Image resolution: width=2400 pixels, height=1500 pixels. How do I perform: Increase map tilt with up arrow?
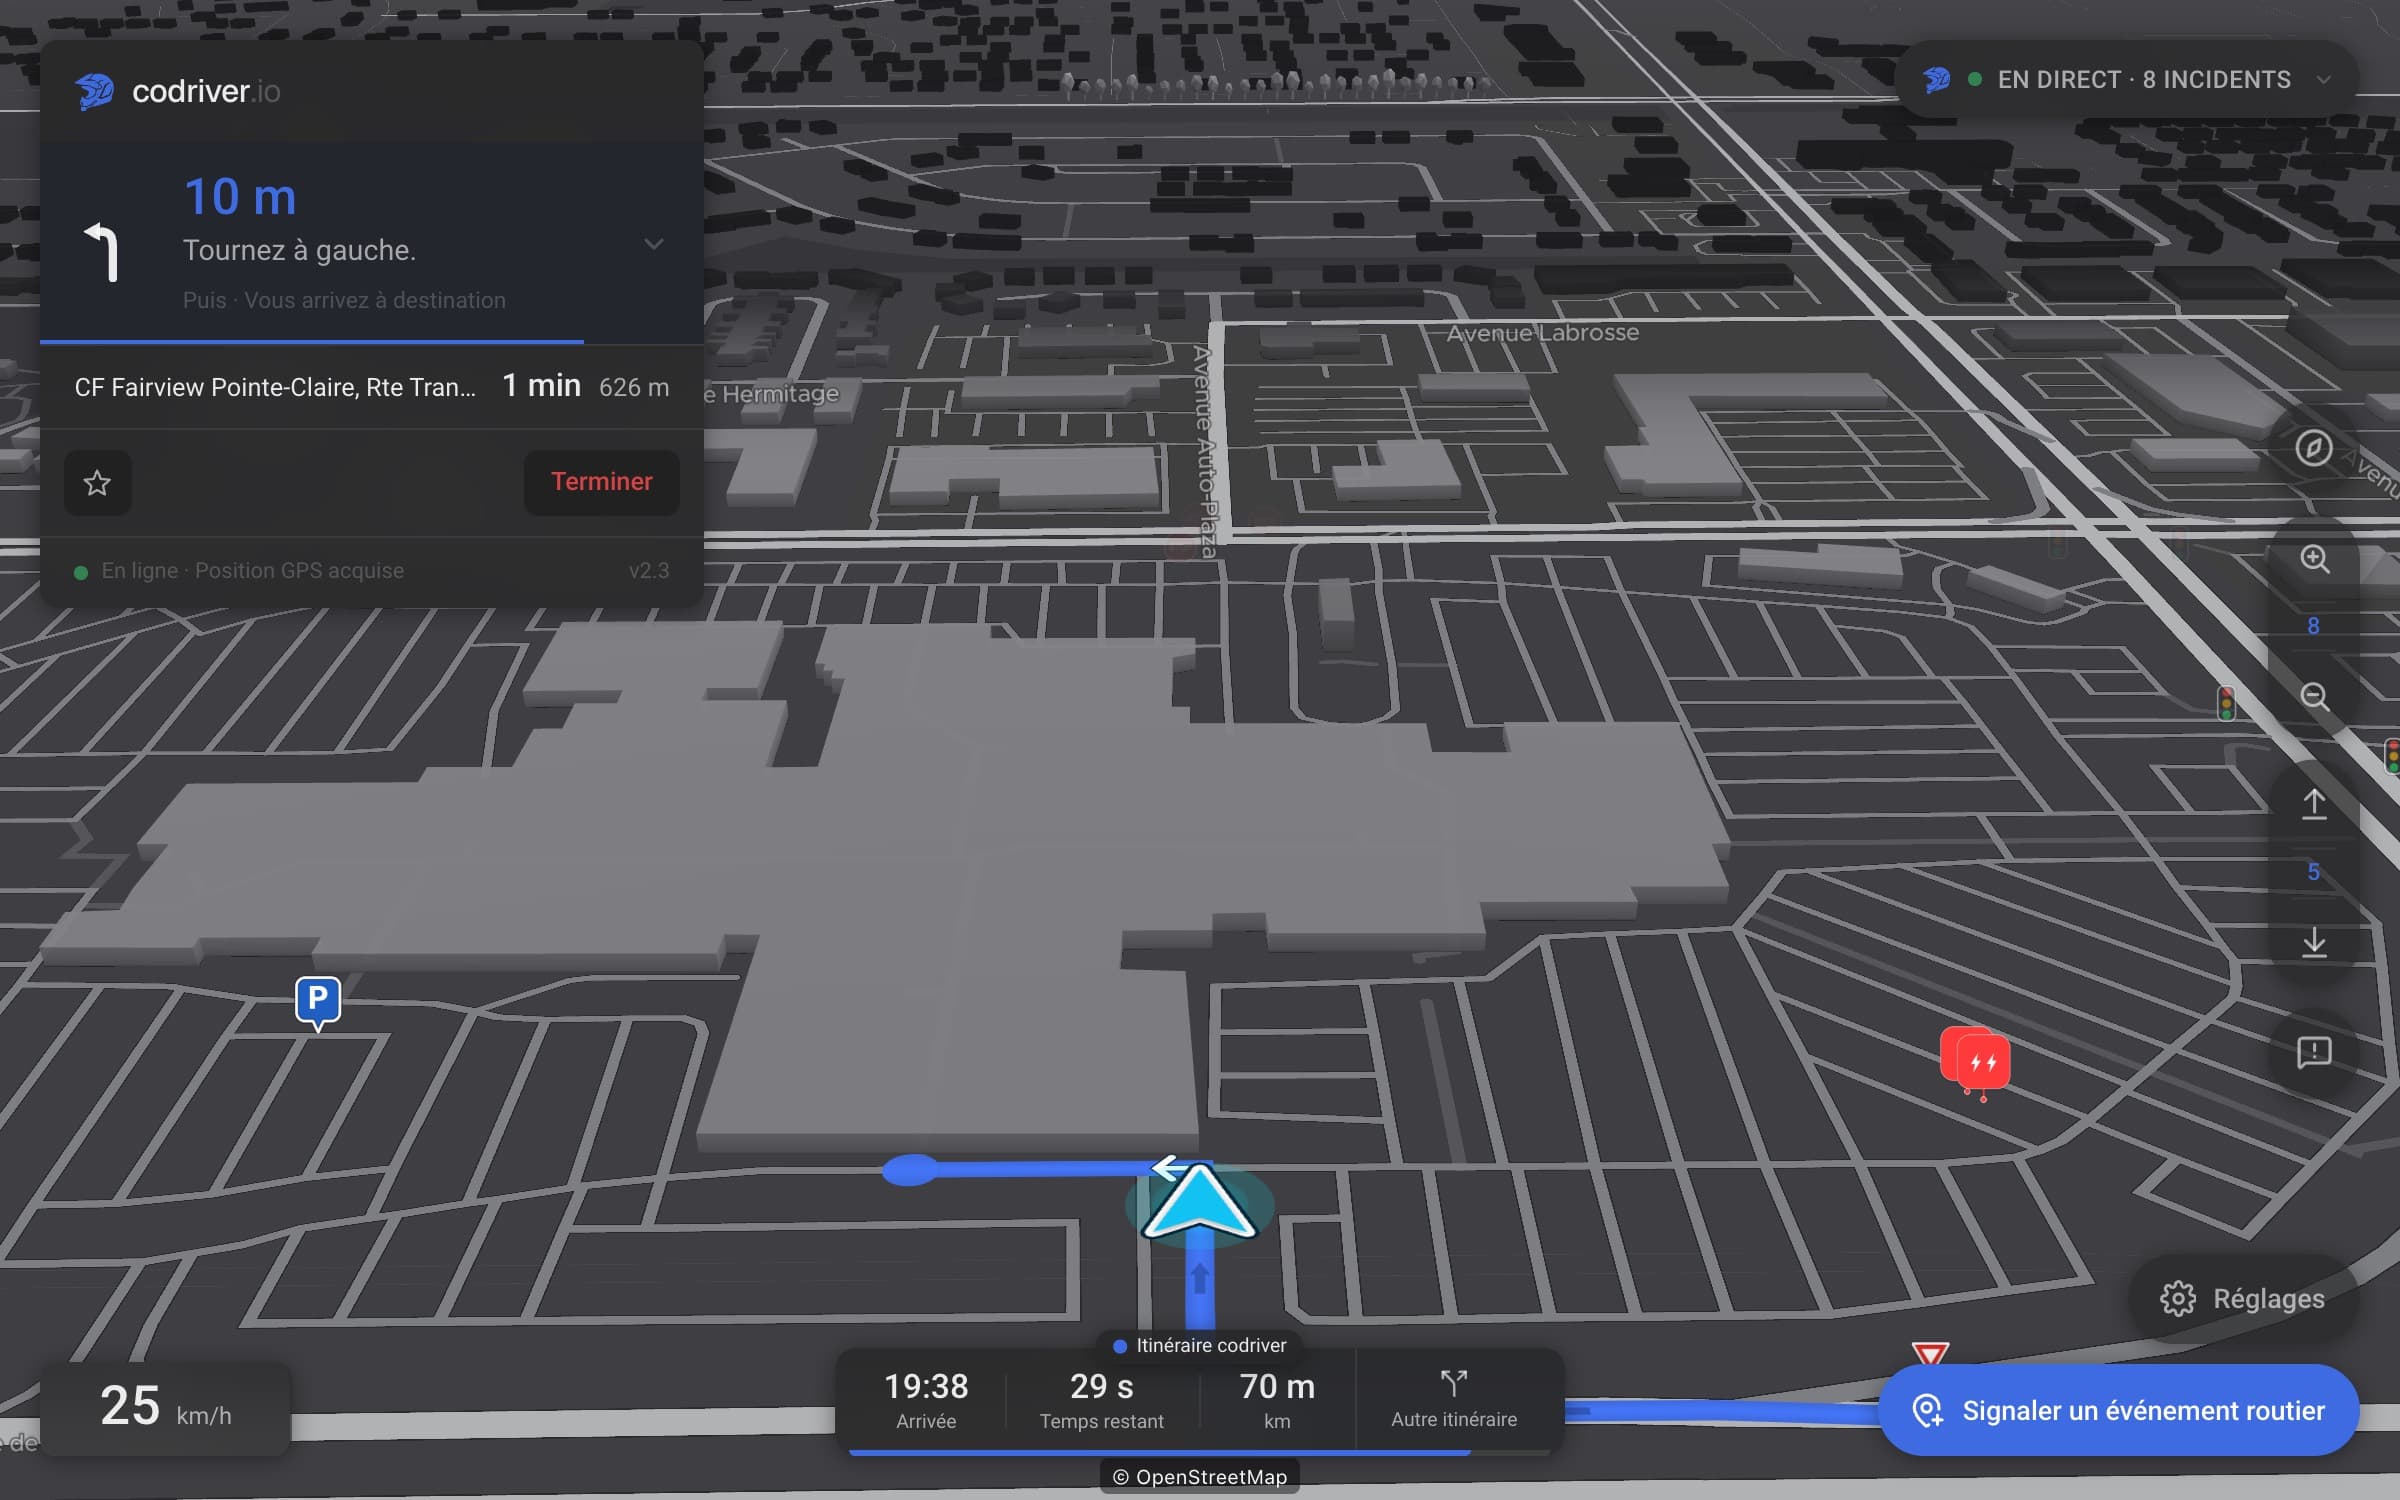(2314, 804)
